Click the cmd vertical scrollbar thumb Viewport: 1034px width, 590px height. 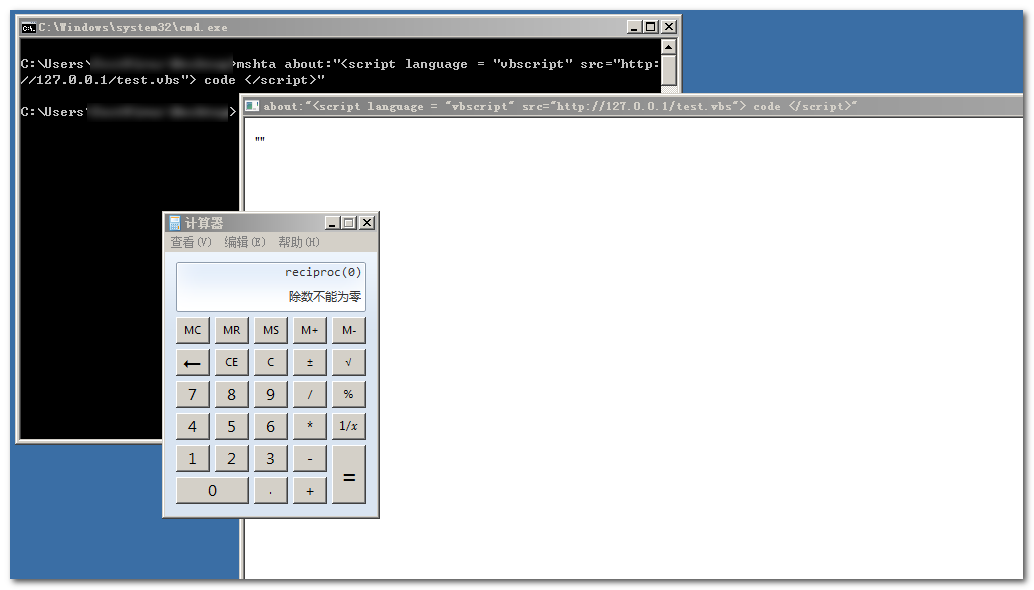pos(669,69)
